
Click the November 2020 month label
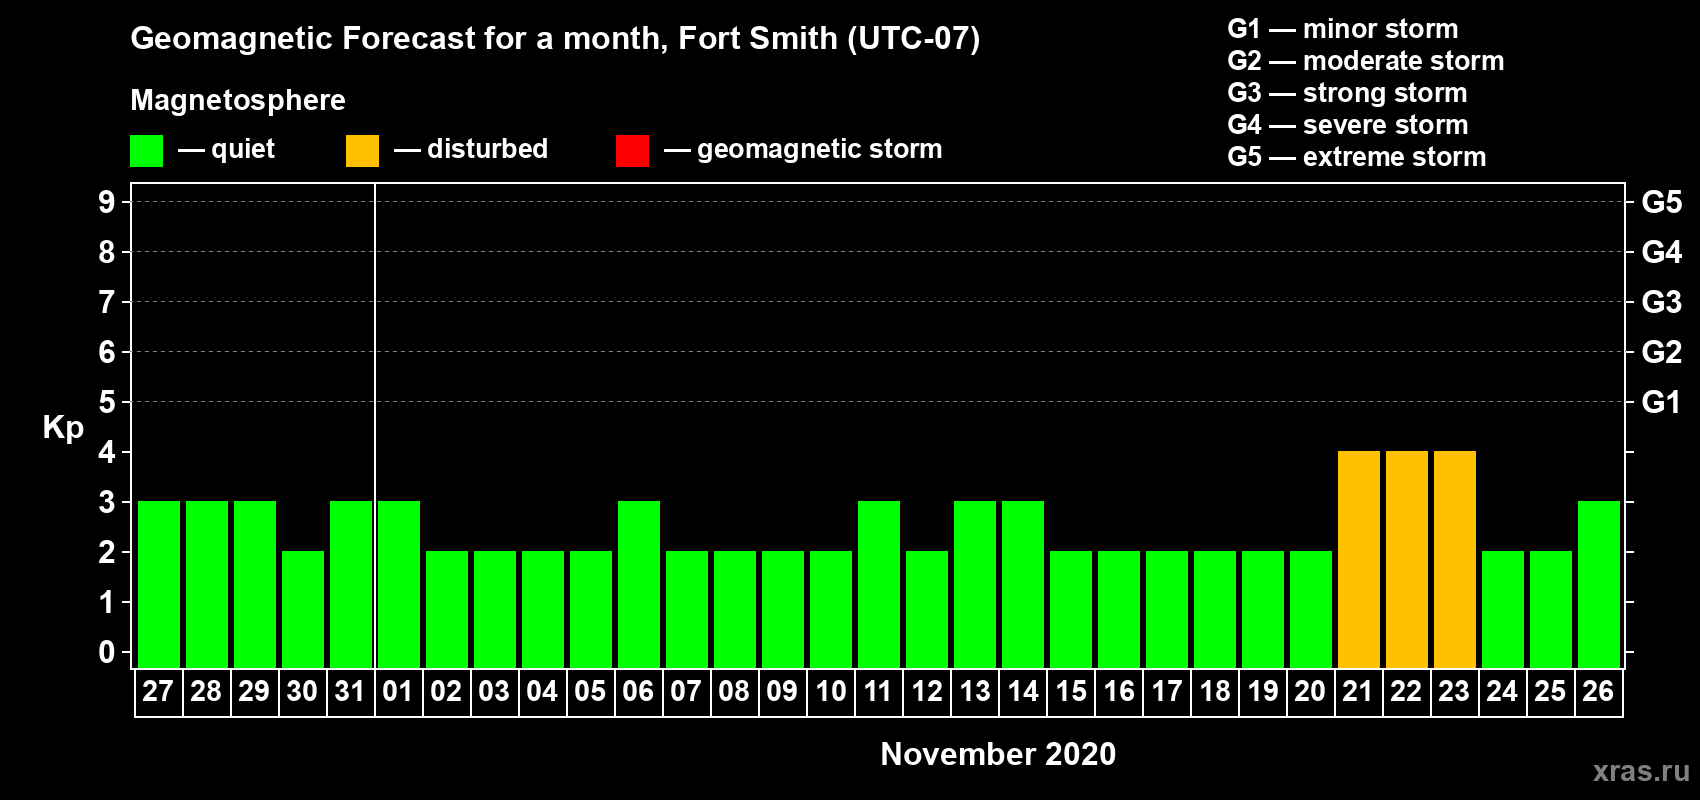point(997,754)
